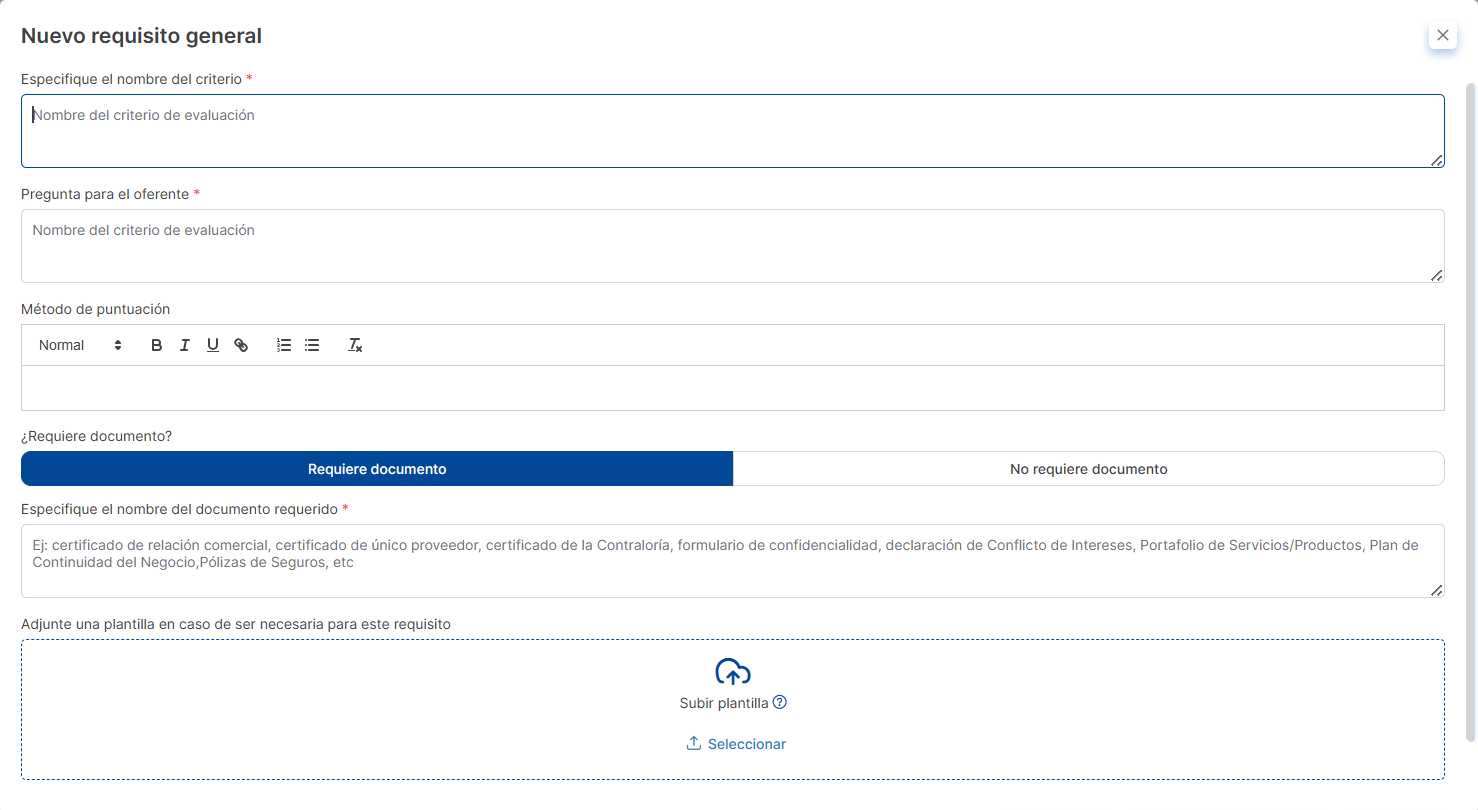Clear text formatting in the editor
This screenshot has height=810, width=1478.
pos(355,345)
